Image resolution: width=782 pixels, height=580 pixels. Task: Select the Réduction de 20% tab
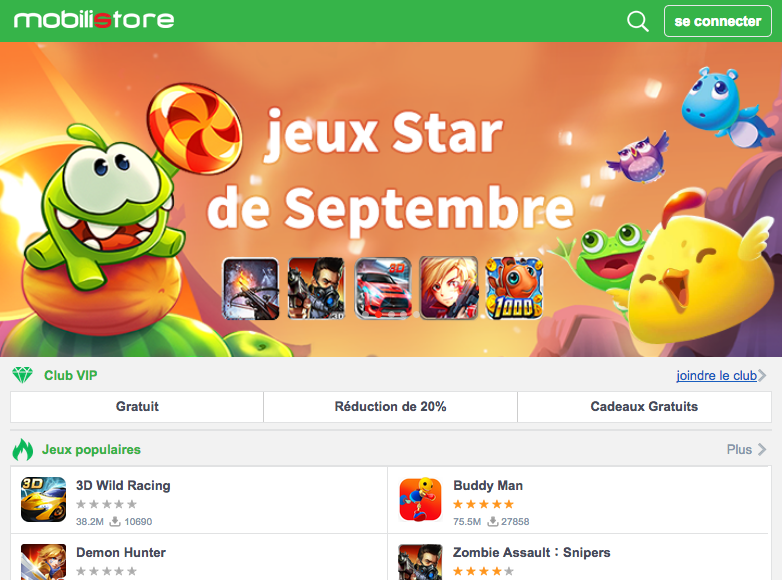391,406
